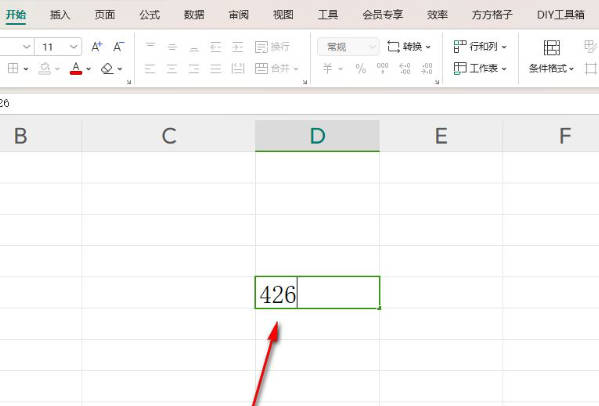Apply red font color with A icon

pos(76,69)
